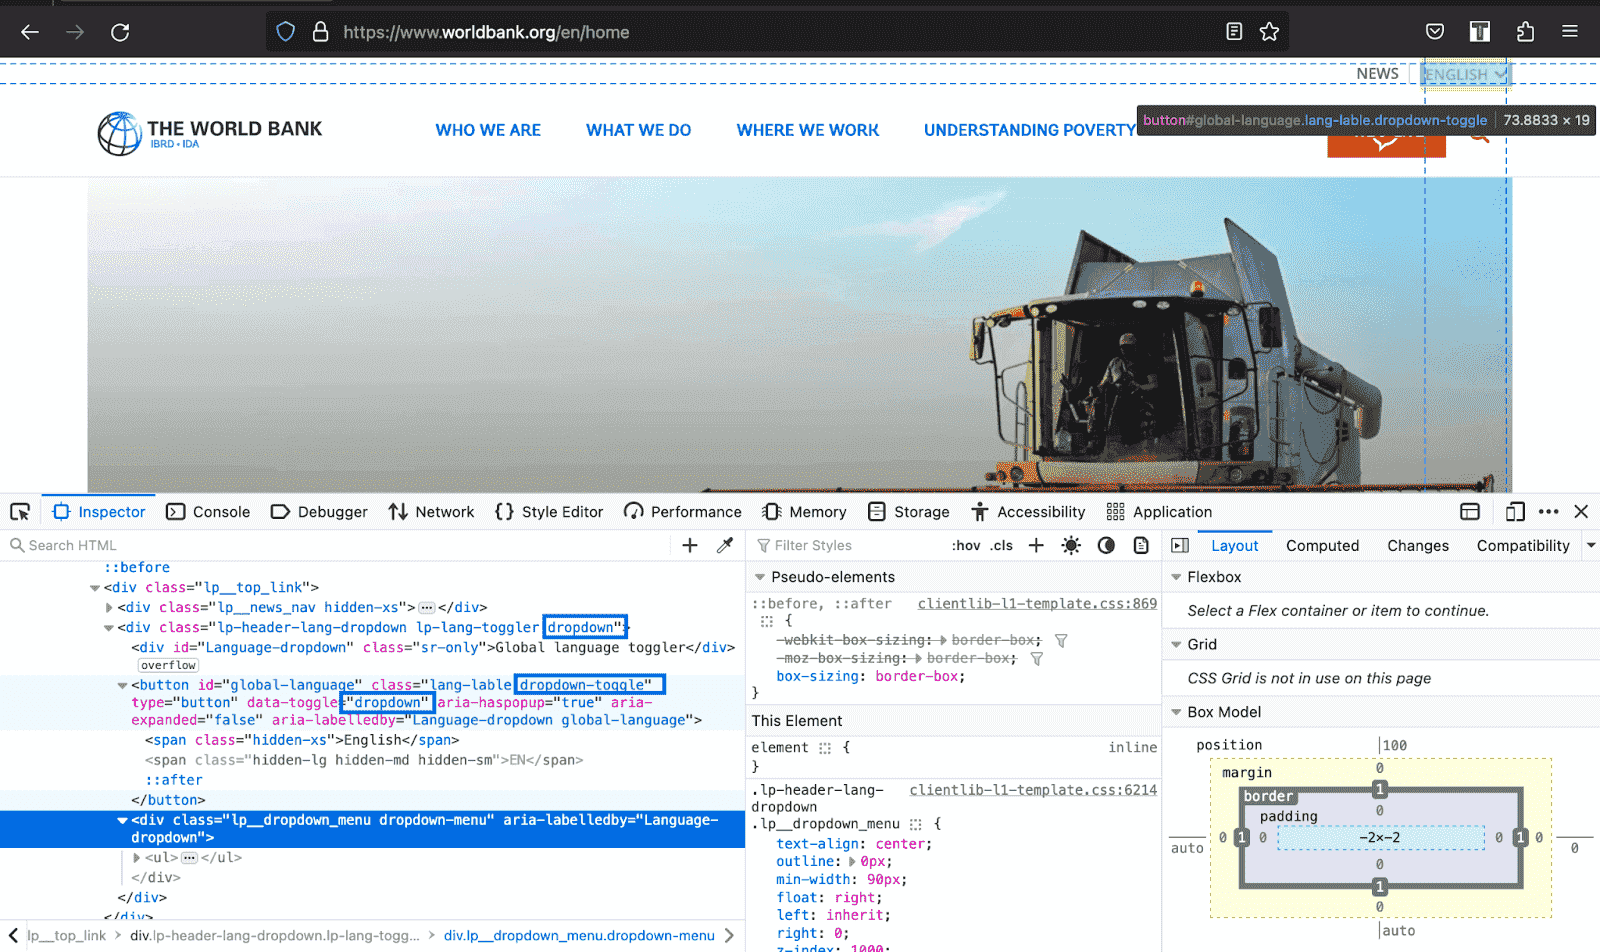
Task: Open the clientlib-l1-template.css:6214 stylesheet link
Action: pyautogui.click(x=1032, y=789)
